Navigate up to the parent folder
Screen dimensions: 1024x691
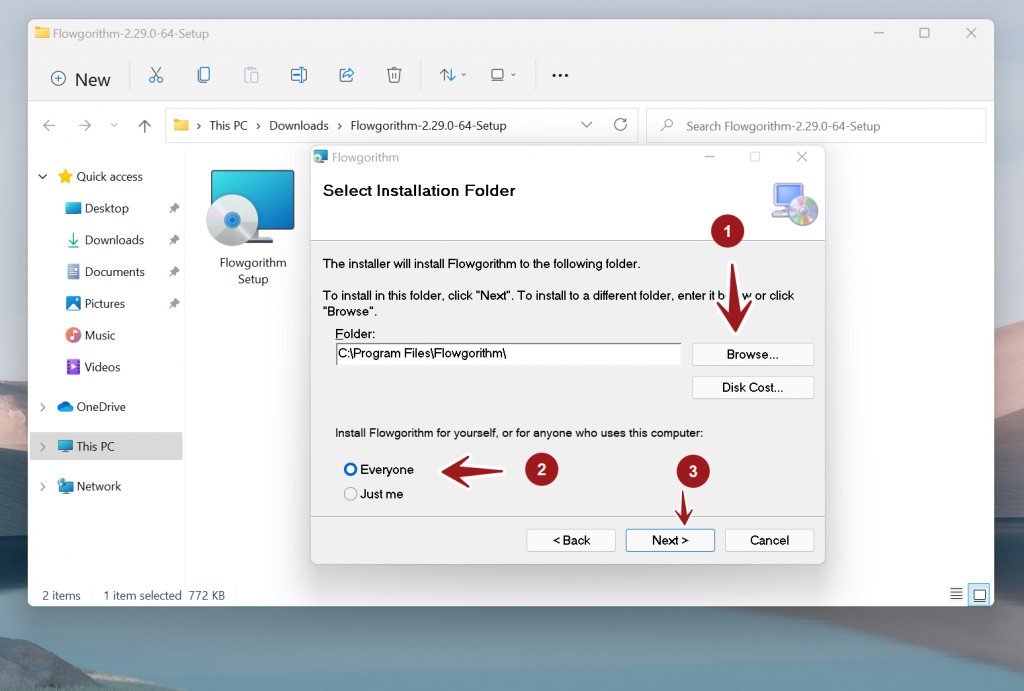[x=144, y=125]
